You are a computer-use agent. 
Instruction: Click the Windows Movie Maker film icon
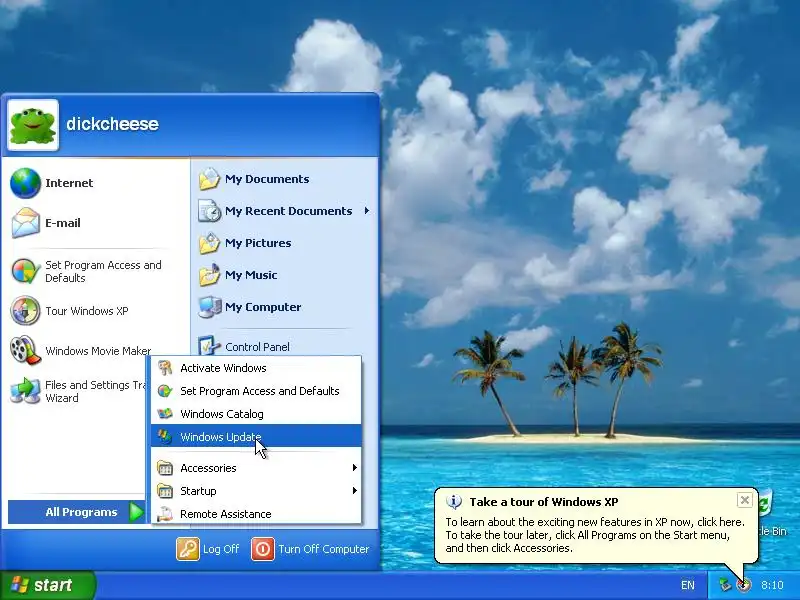click(x=25, y=351)
